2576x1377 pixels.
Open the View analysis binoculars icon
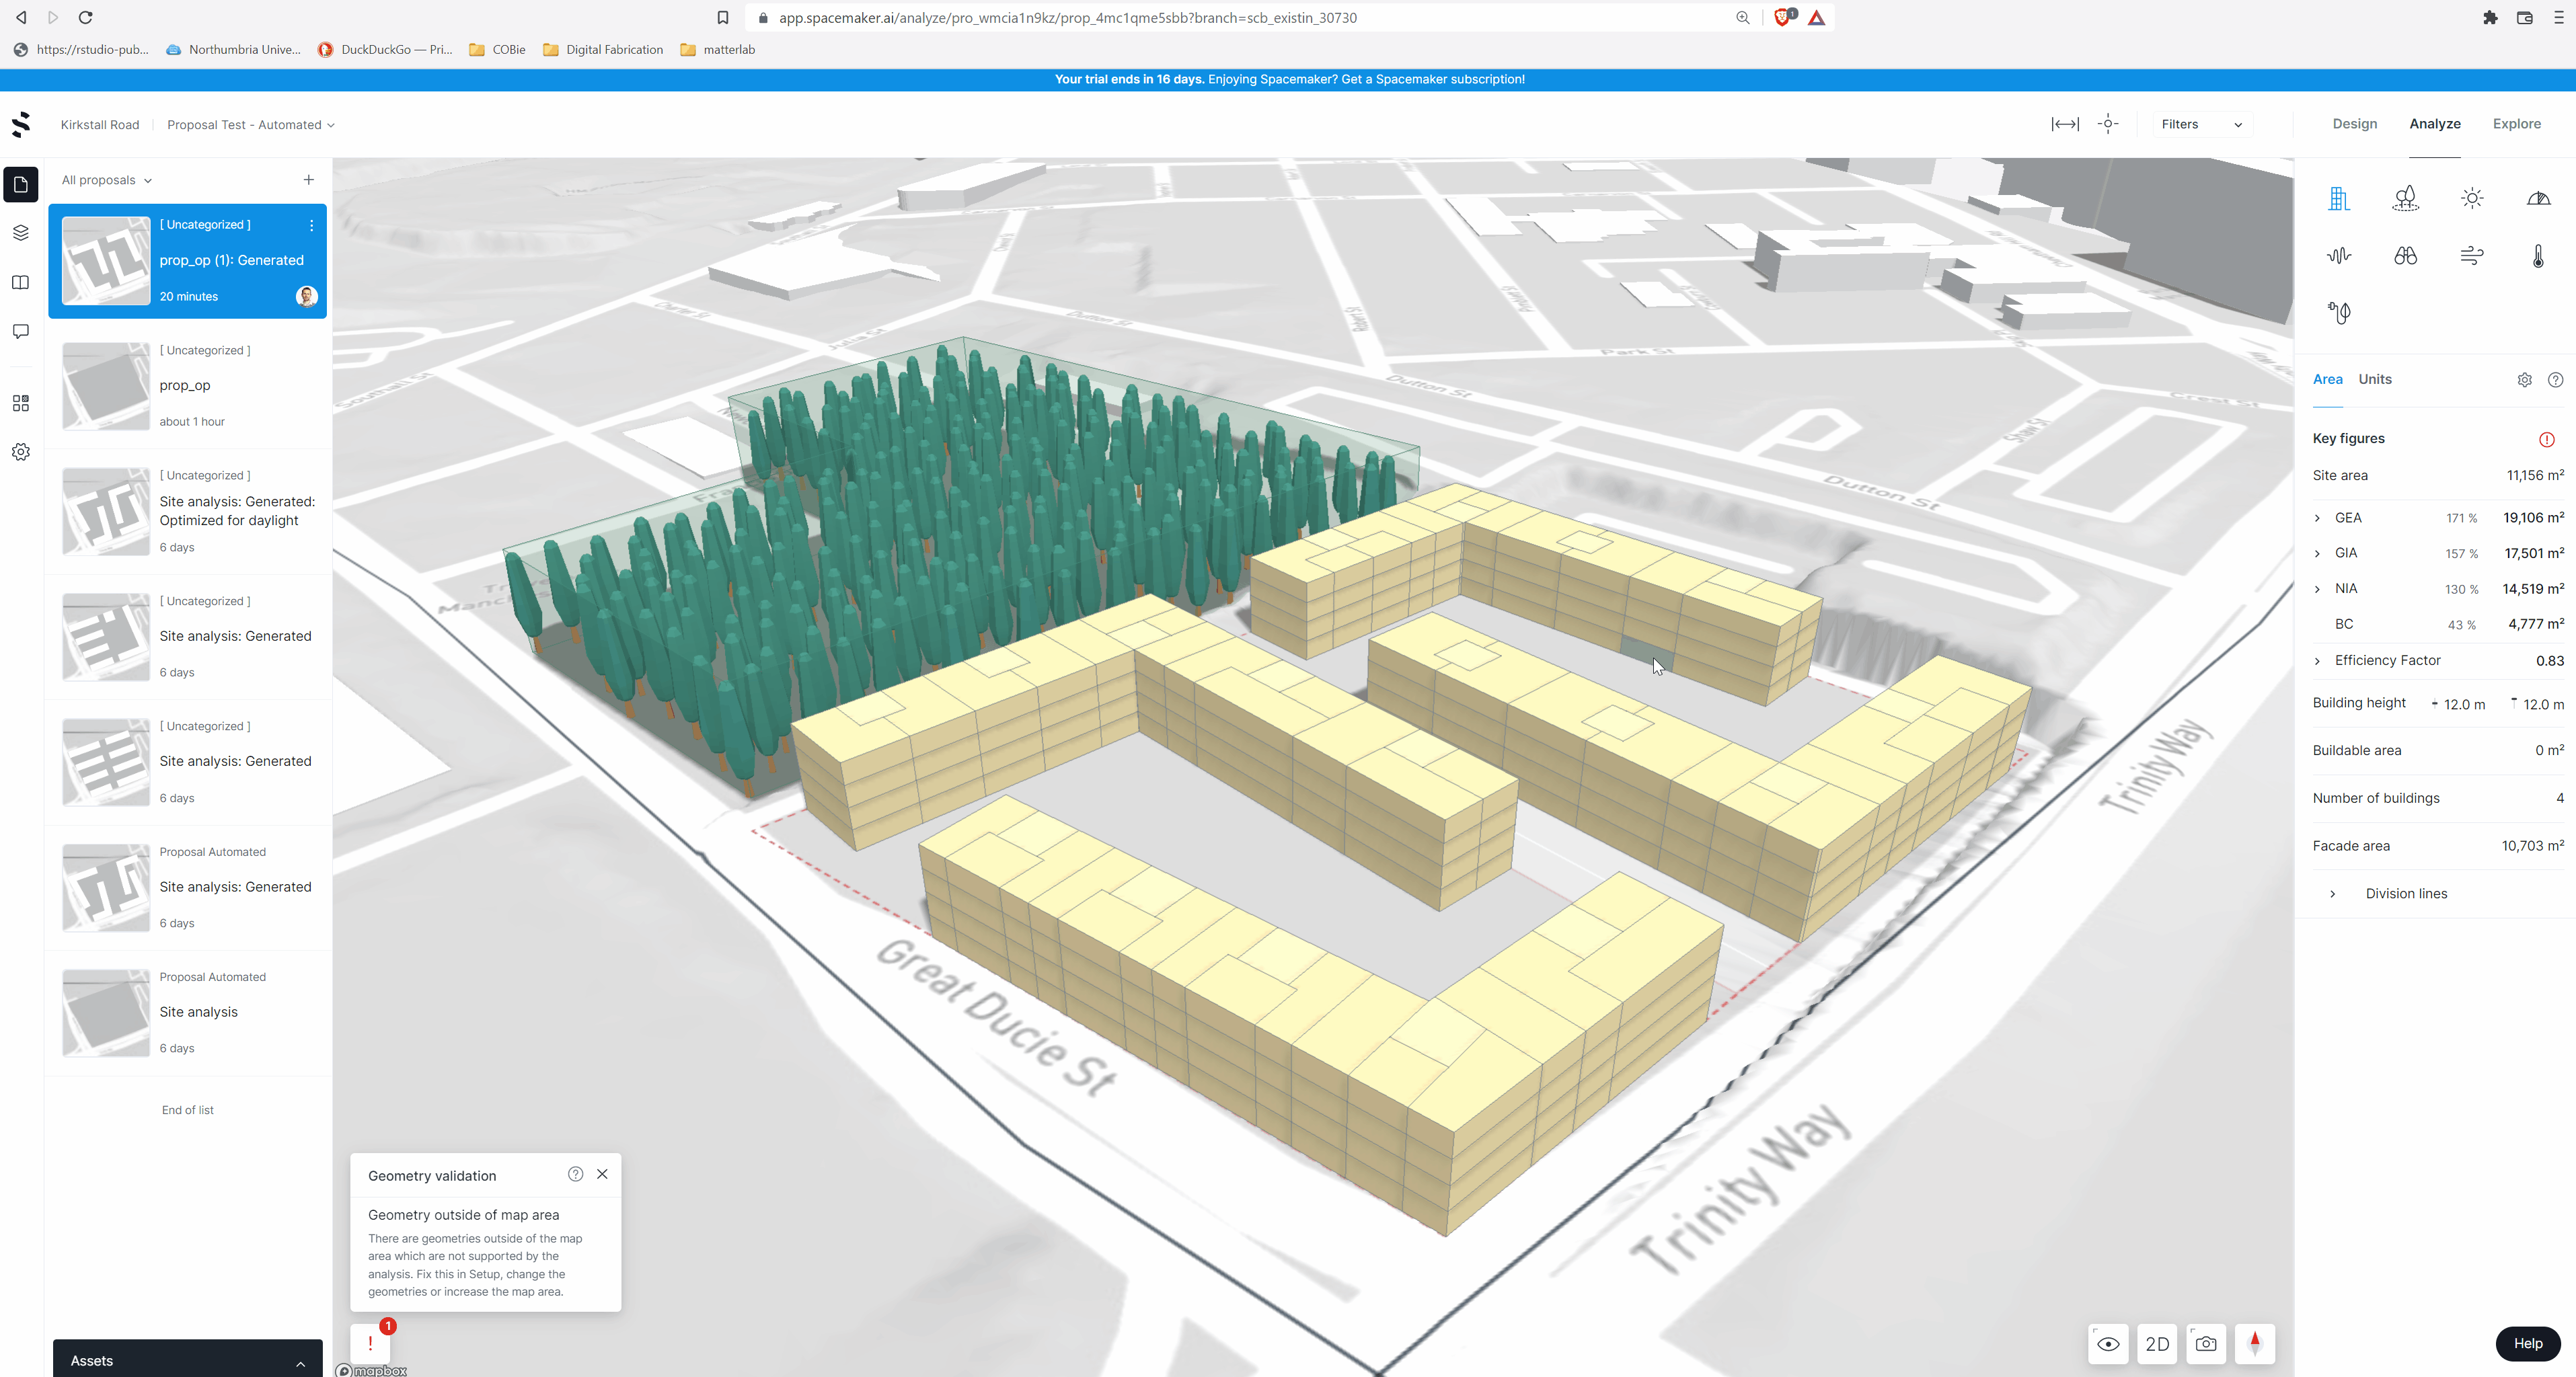tap(2405, 255)
